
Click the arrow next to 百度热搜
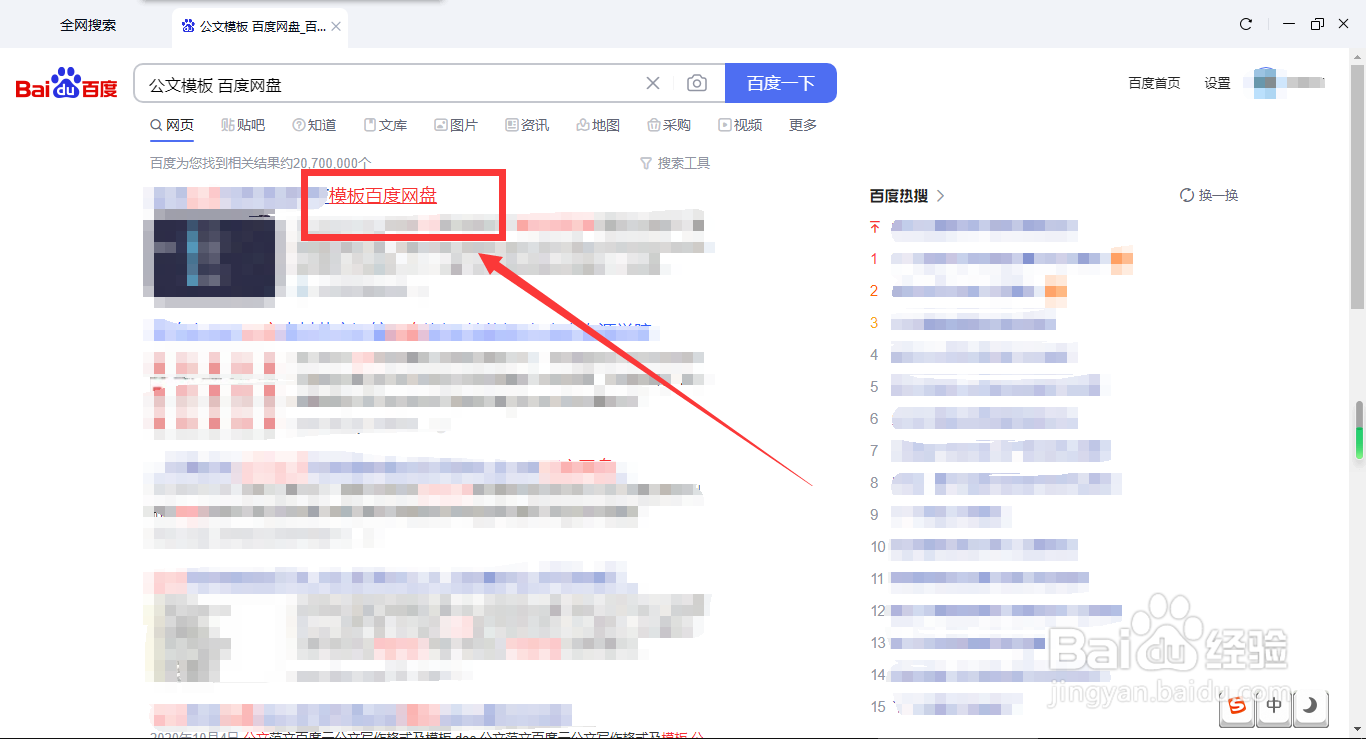coord(941,196)
